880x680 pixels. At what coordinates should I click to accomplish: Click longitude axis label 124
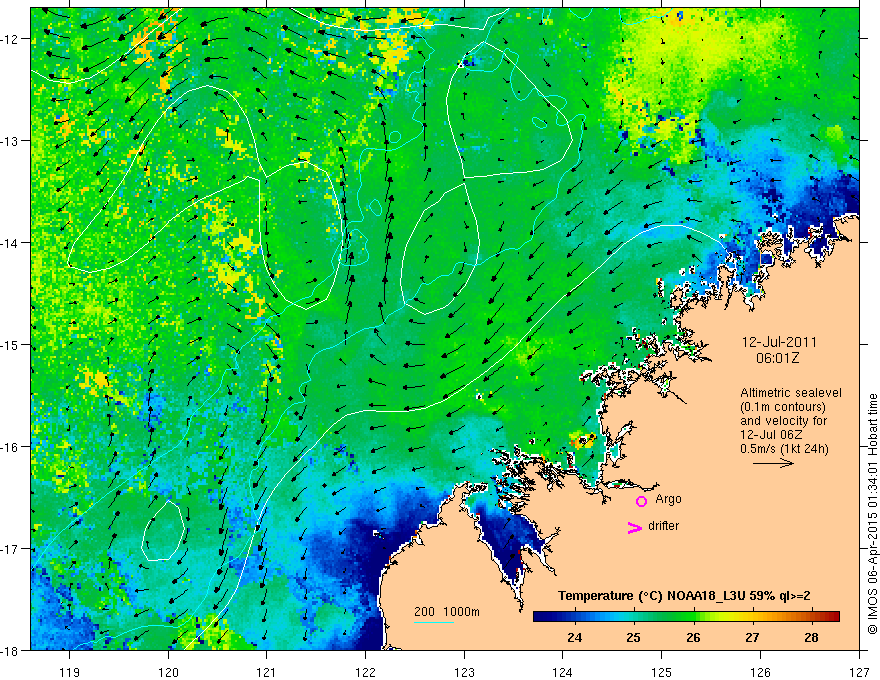pyautogui.click(x=563, y=672)
